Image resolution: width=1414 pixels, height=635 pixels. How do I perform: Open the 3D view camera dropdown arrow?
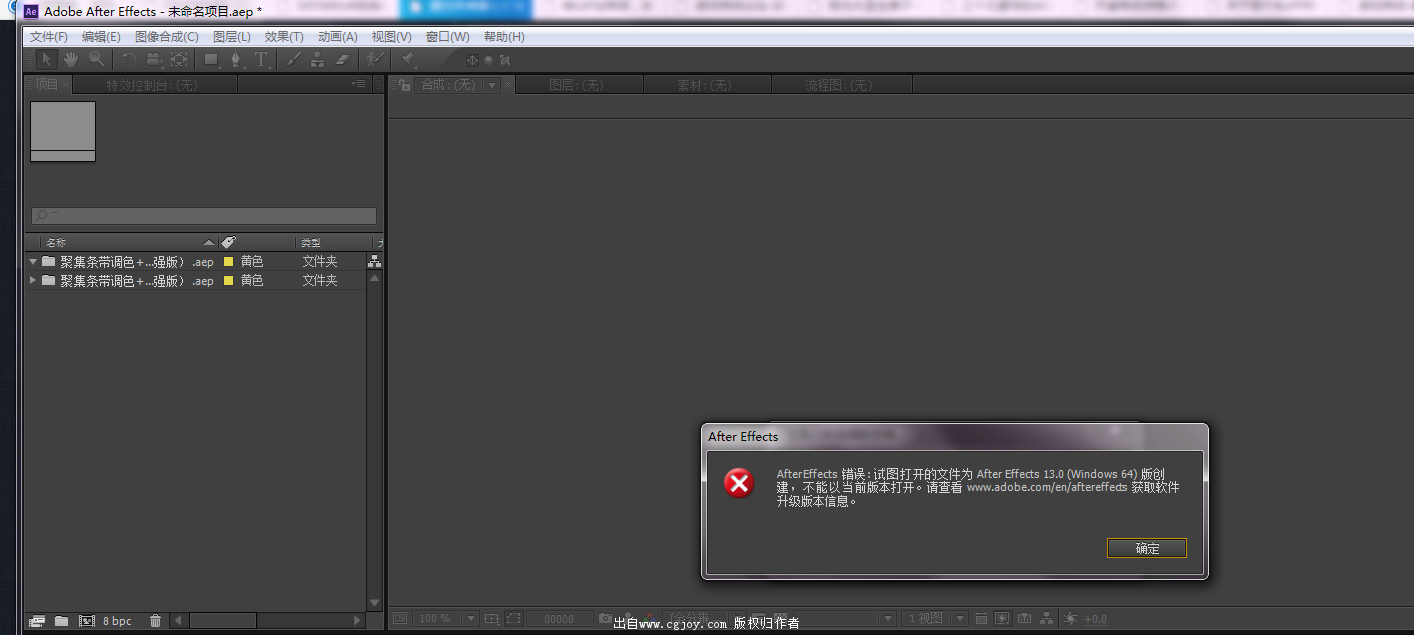click(888, 618)
